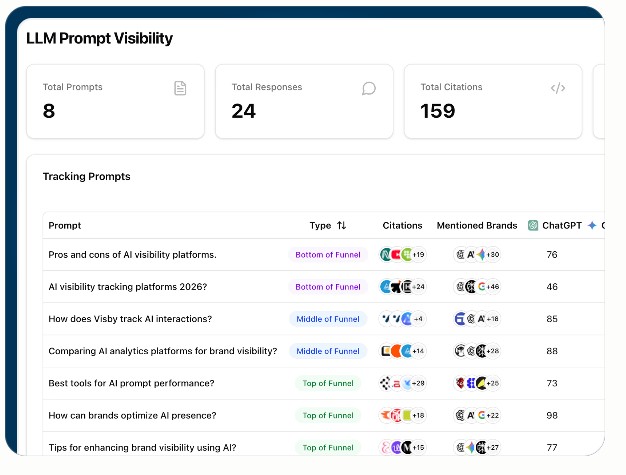Click the +22 mentioned brands overflow badge

[492, 415]
